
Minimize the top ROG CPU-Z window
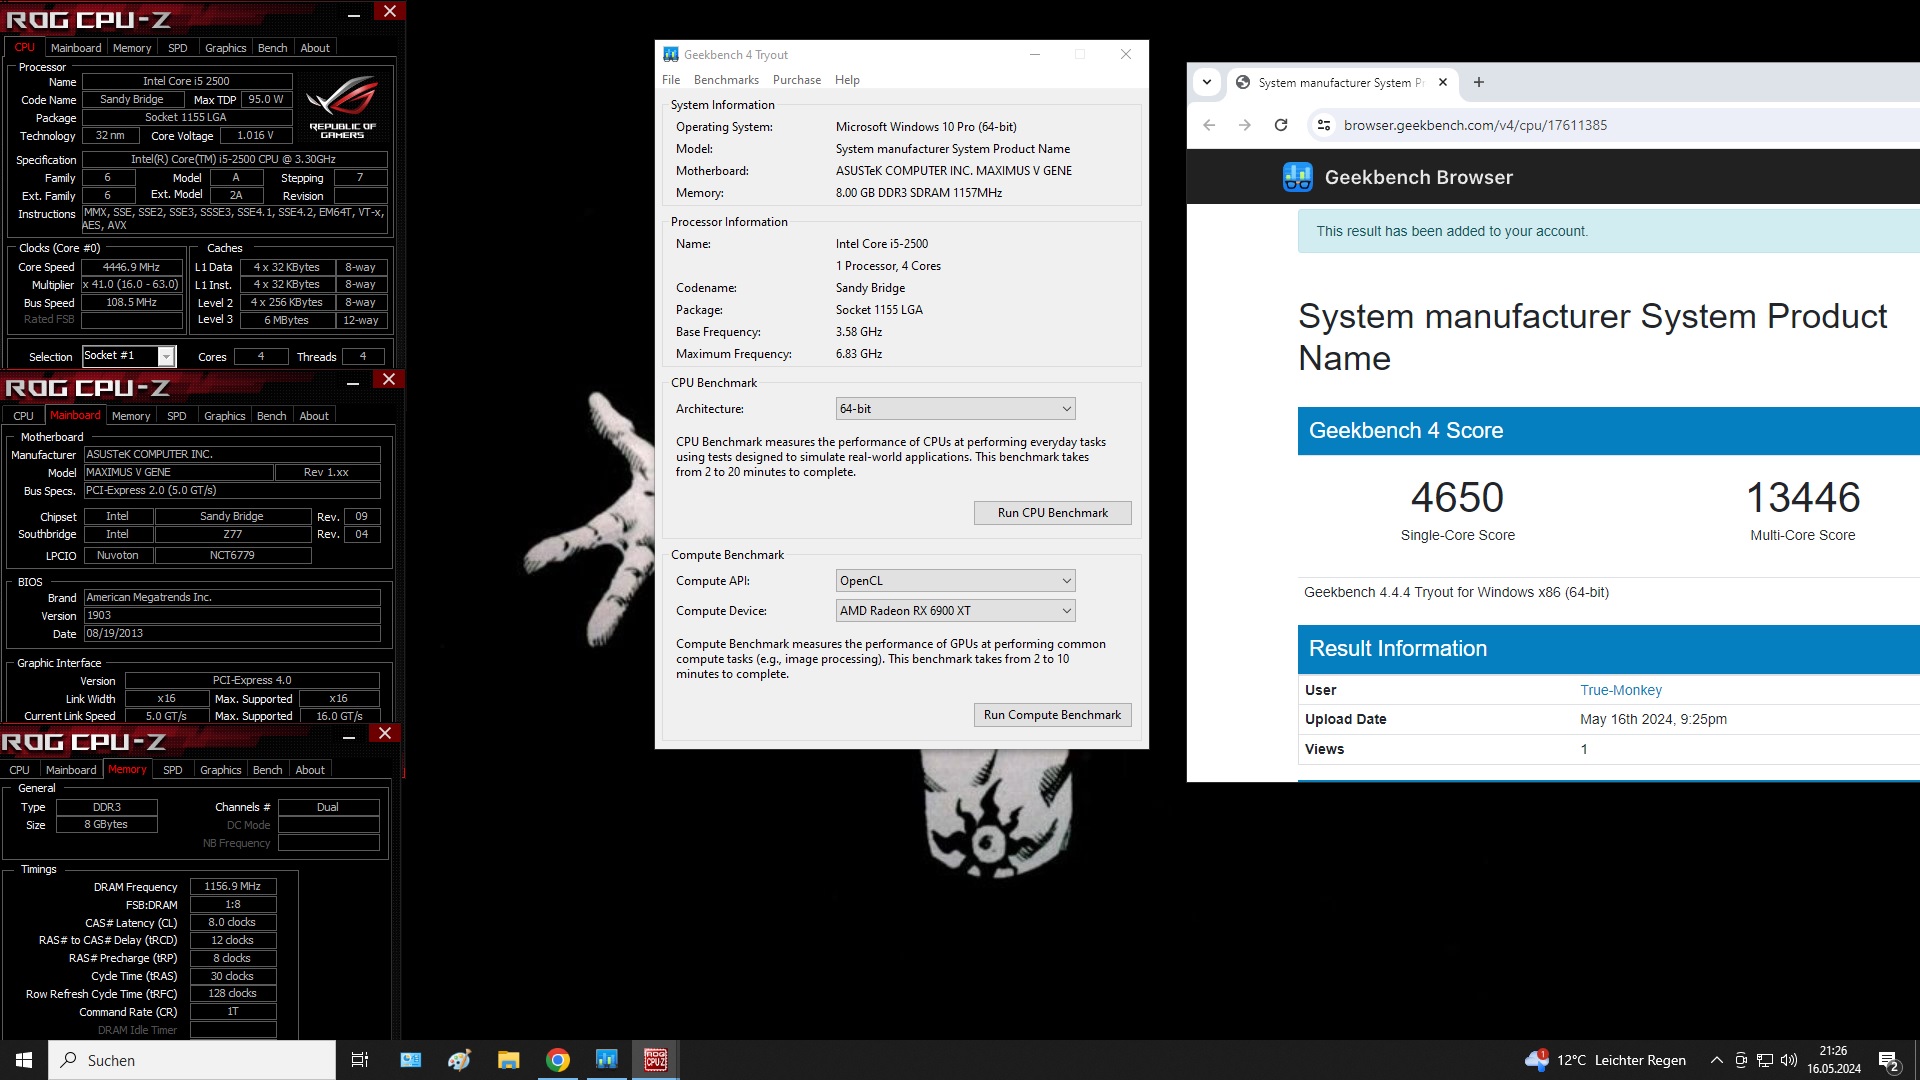(353, 14)
